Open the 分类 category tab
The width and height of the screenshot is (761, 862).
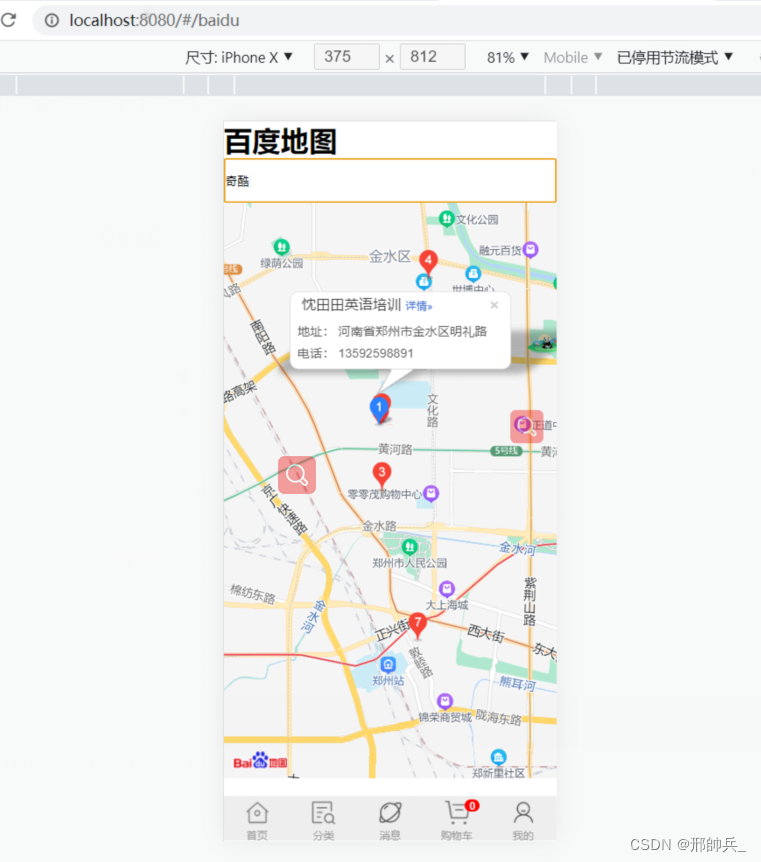click(x=323, y=821)
